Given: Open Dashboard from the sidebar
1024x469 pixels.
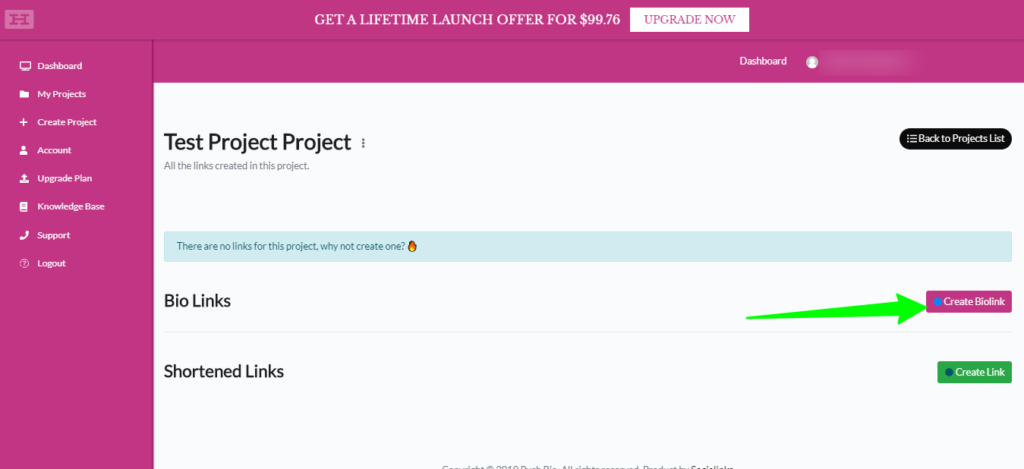Looking at the screenshot, I should pyautogui.click(x=59, y=66).
